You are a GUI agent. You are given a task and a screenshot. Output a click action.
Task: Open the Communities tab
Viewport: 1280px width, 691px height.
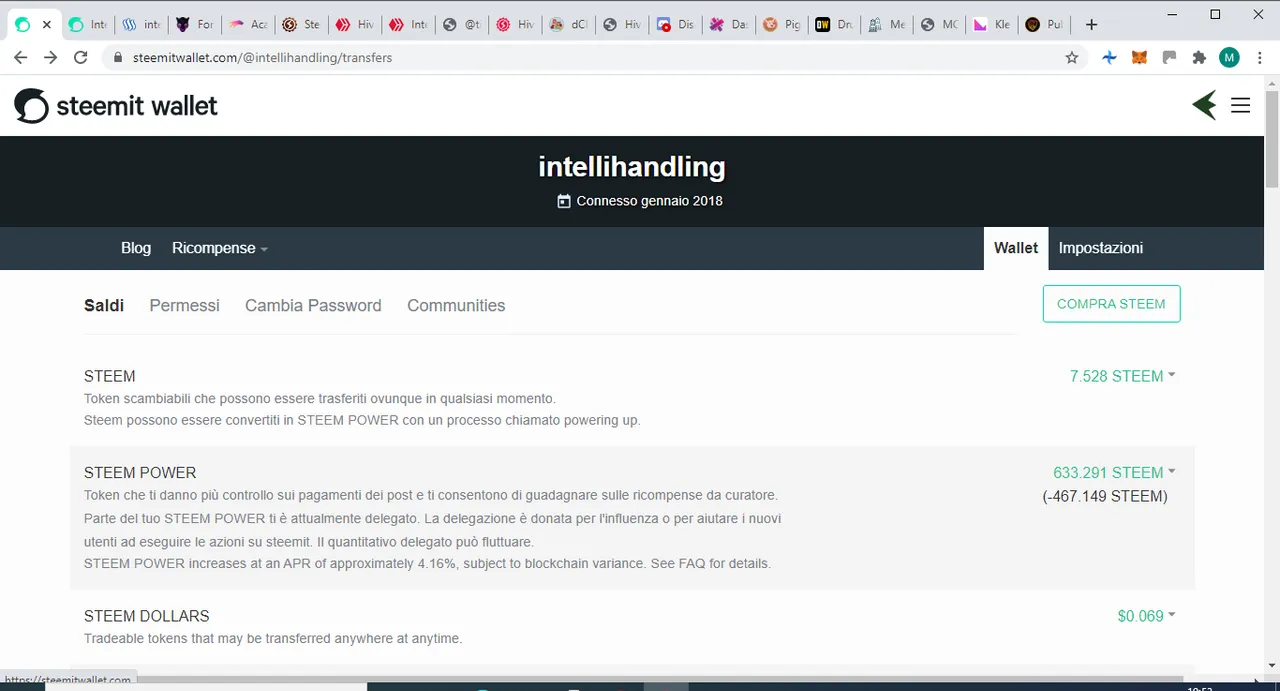pyautogui.click(x=456, y=306)
